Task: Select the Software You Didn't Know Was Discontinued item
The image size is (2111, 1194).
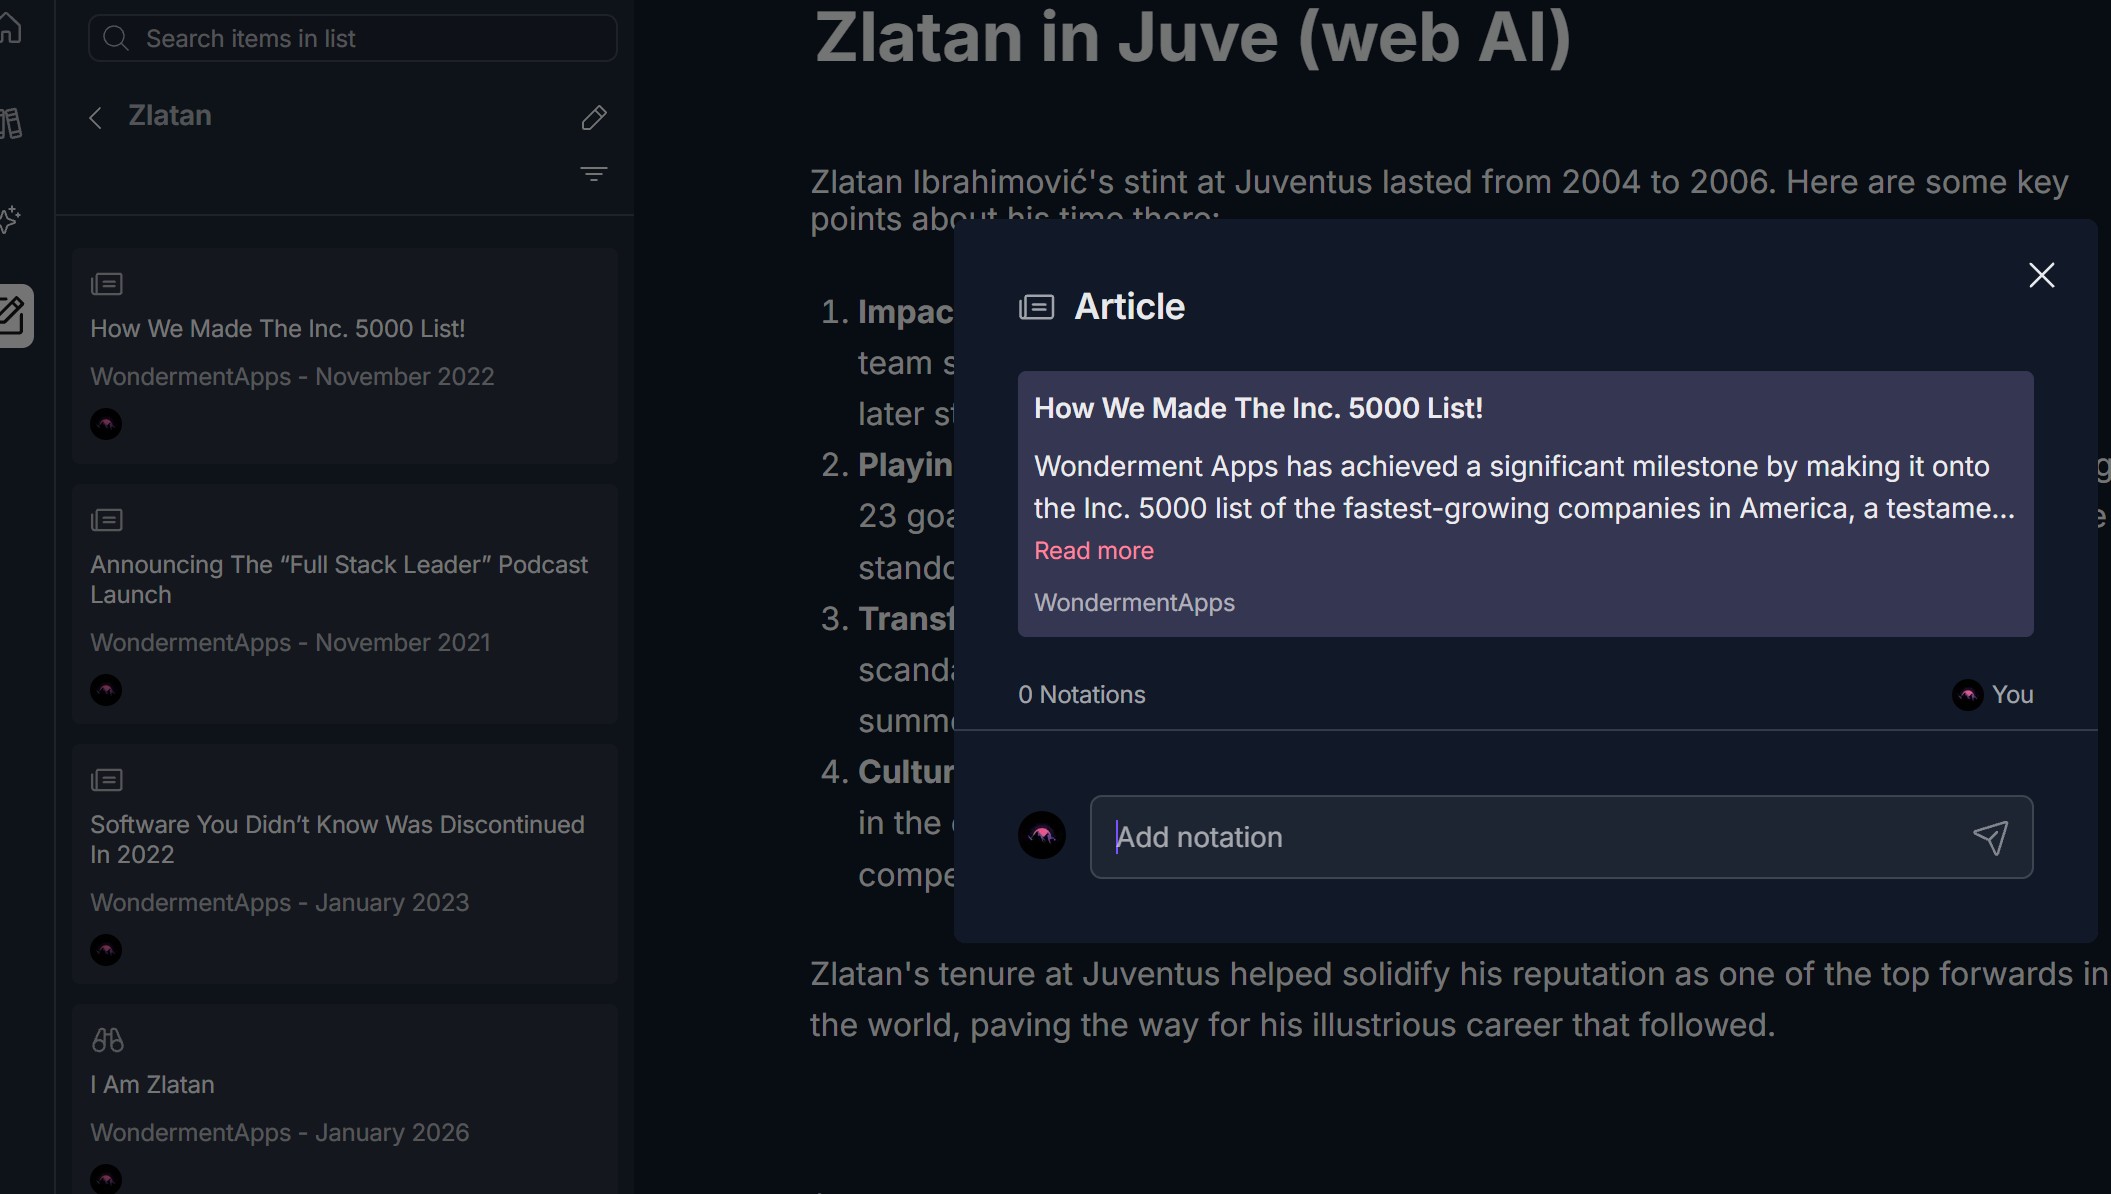Action: click(337, 839)
